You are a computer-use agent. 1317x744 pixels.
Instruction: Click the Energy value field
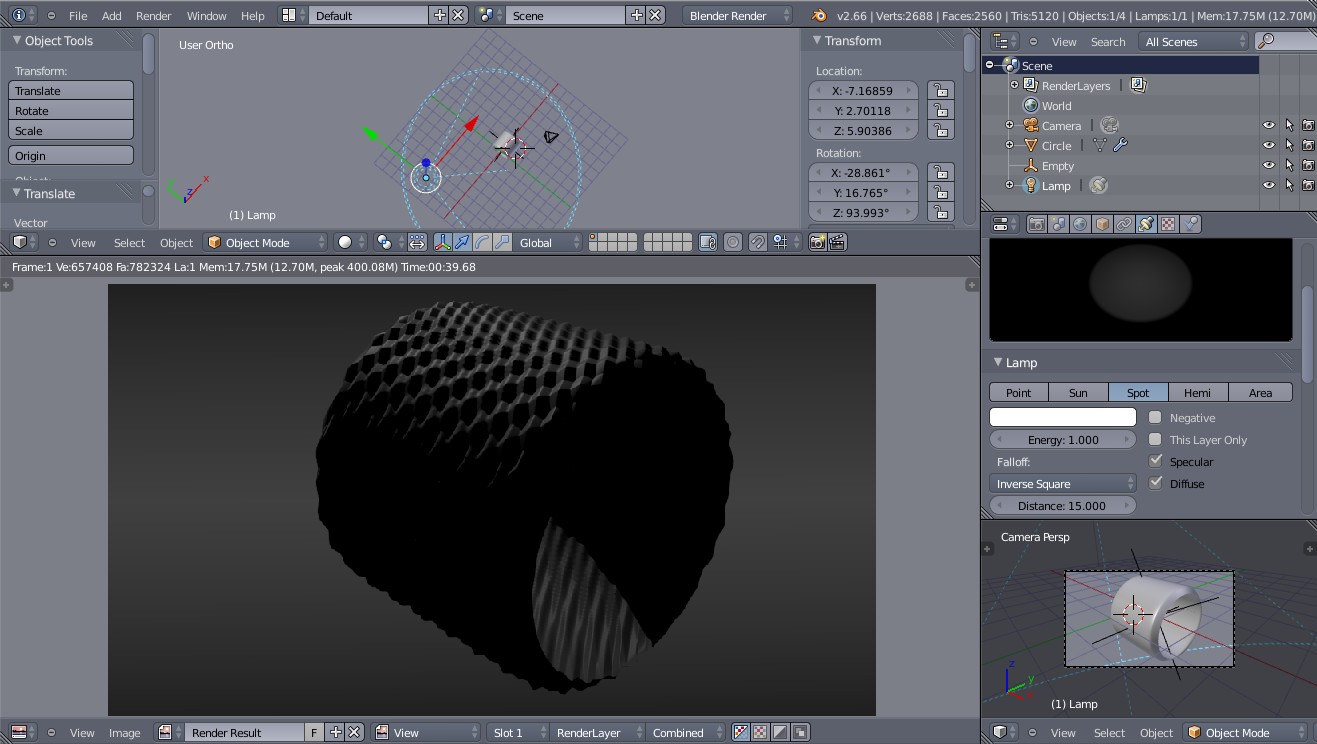1062,440
